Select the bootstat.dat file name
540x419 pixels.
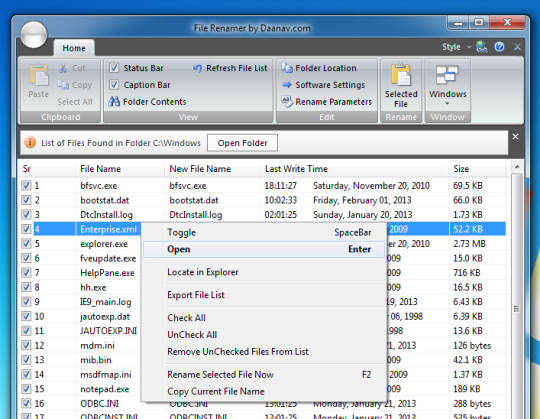105,200
